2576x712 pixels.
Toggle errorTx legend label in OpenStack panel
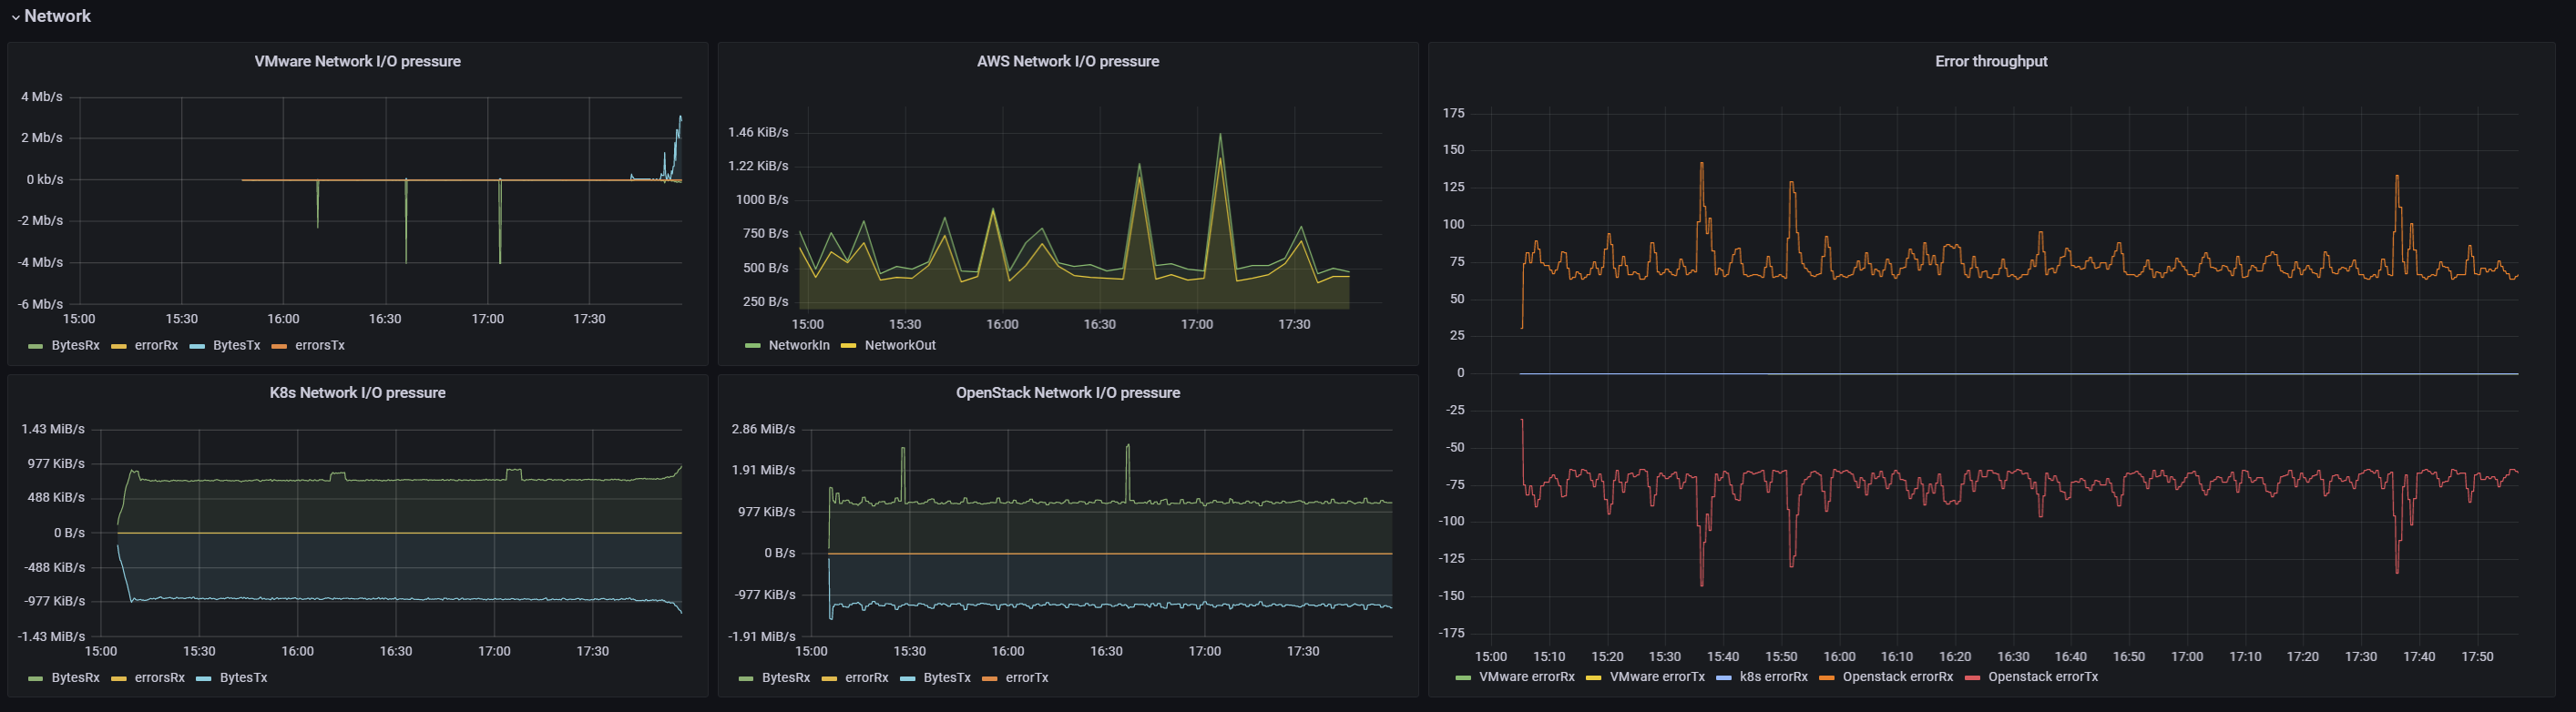coord(1026,677)
